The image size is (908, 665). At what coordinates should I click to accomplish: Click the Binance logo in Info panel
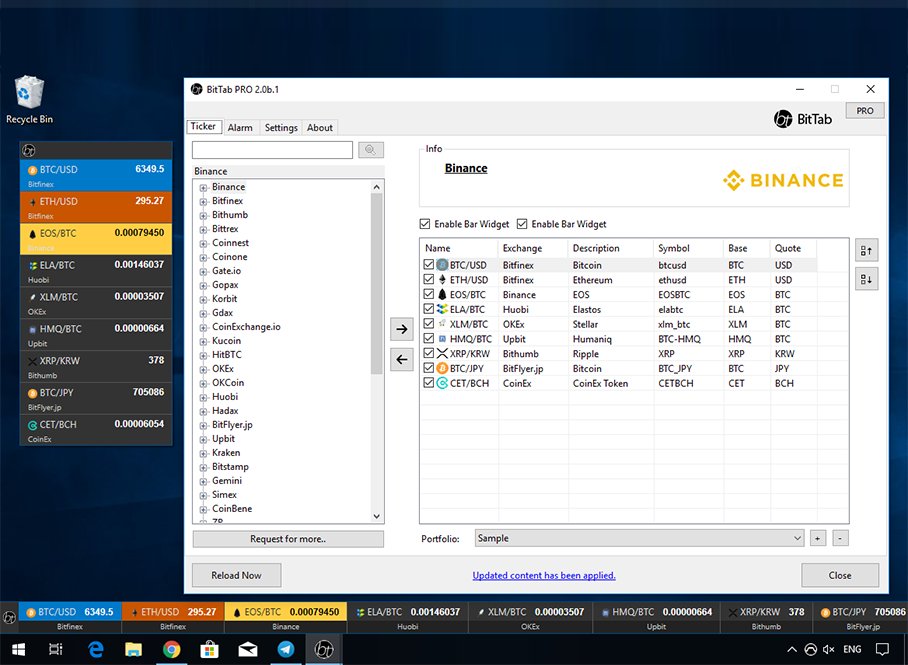tap(783, 180)
